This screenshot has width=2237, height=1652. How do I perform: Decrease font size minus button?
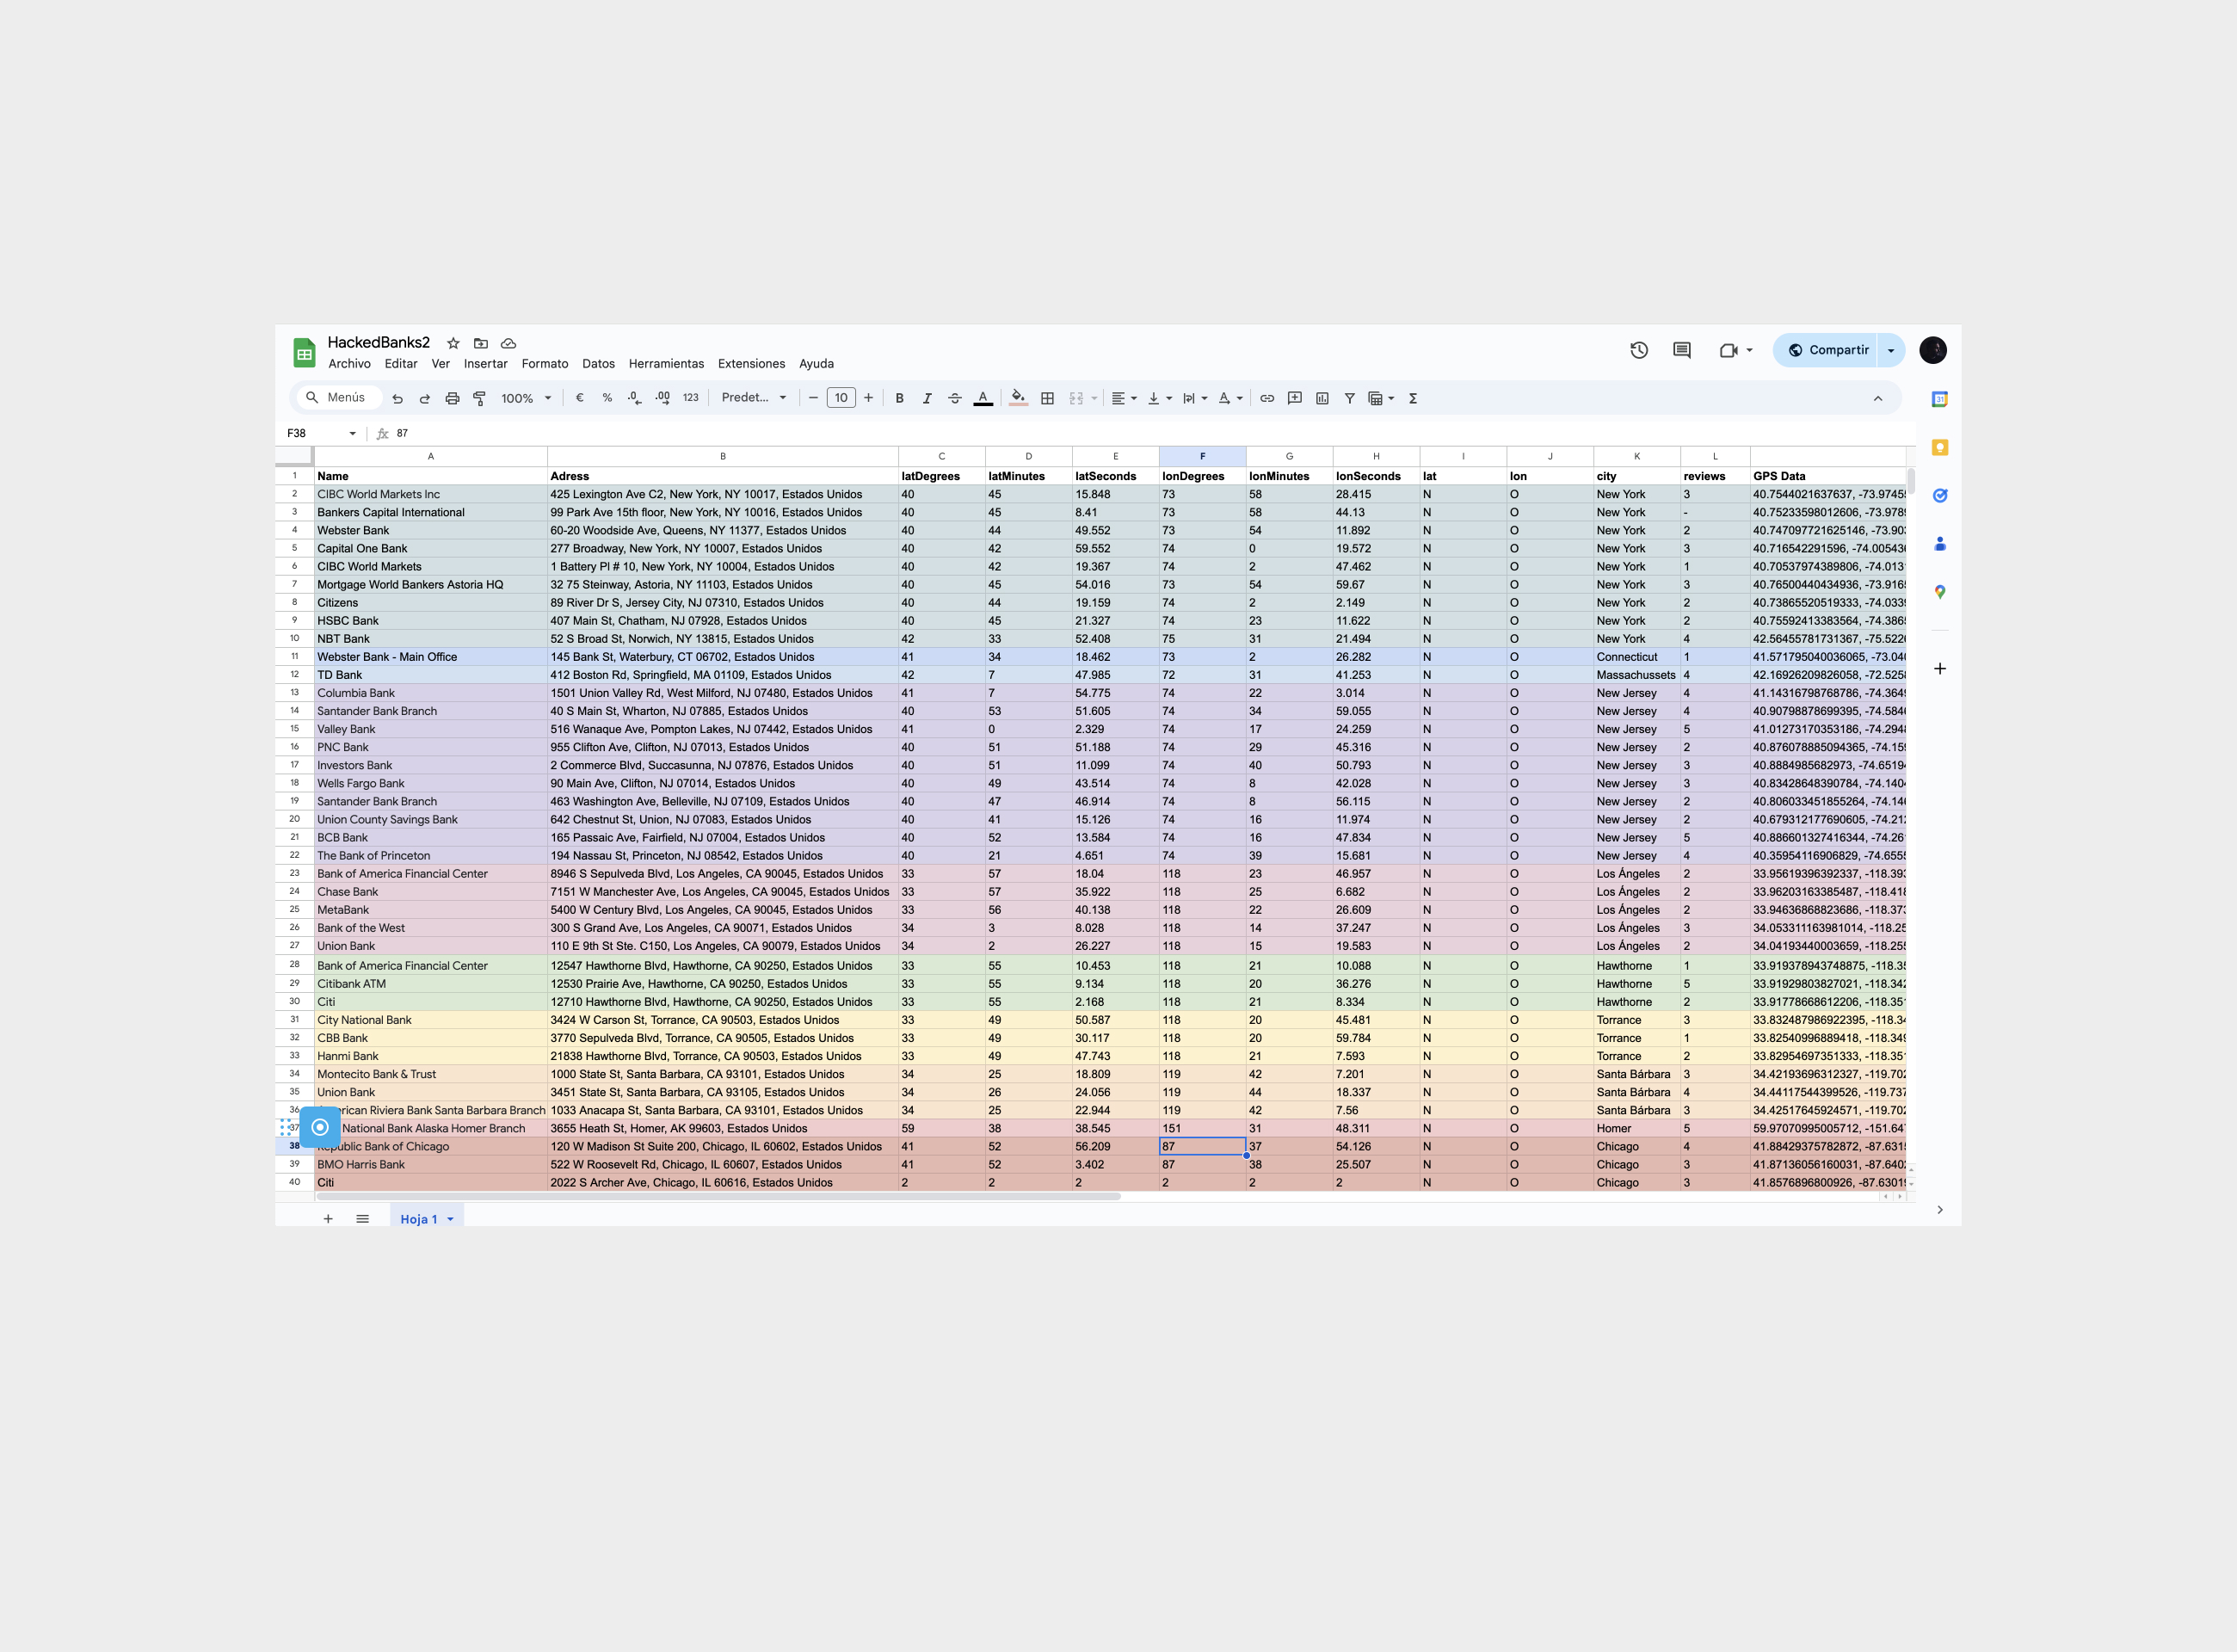click(x=813, y=398)
